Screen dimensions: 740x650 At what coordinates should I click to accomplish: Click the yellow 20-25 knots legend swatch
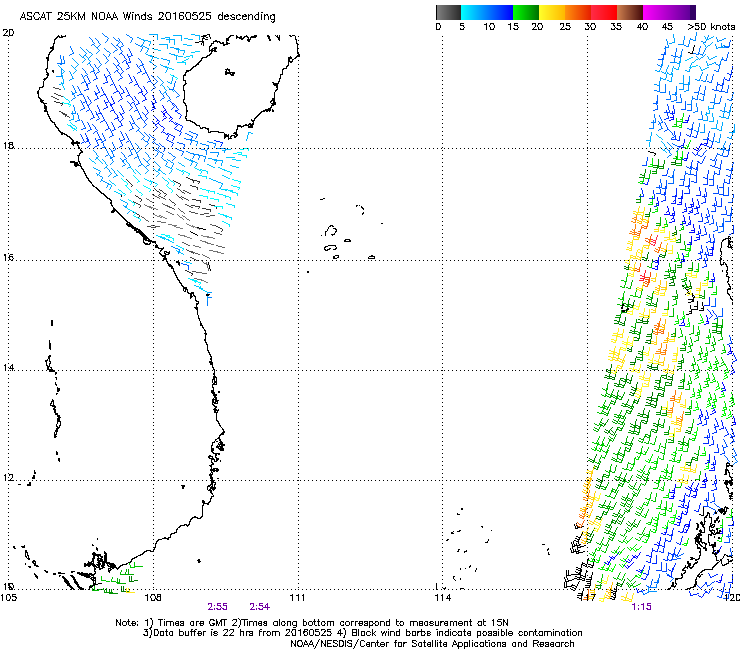click(552, 12)
